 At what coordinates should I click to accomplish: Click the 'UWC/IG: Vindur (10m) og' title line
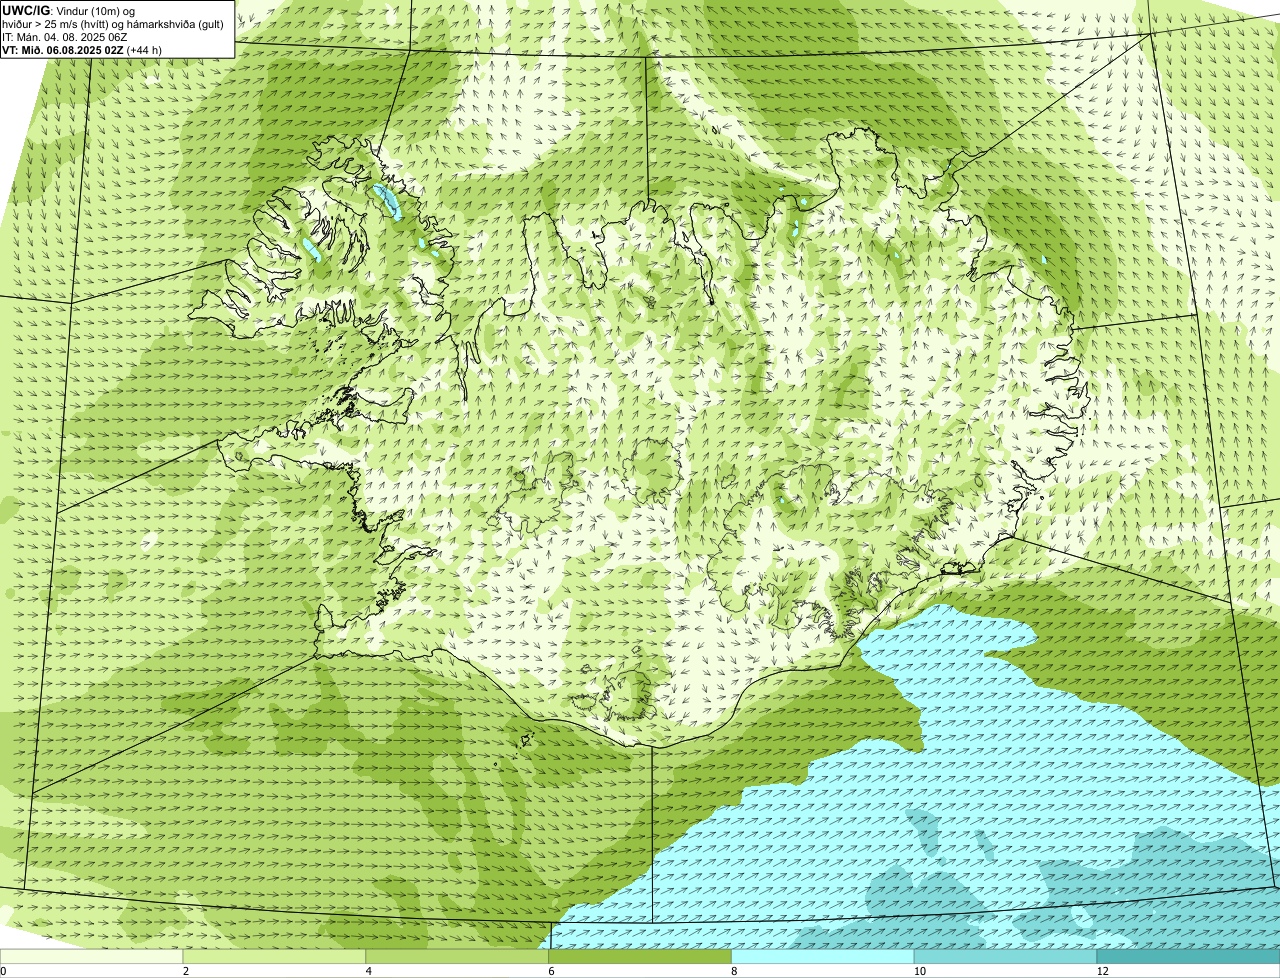point(69,11)
